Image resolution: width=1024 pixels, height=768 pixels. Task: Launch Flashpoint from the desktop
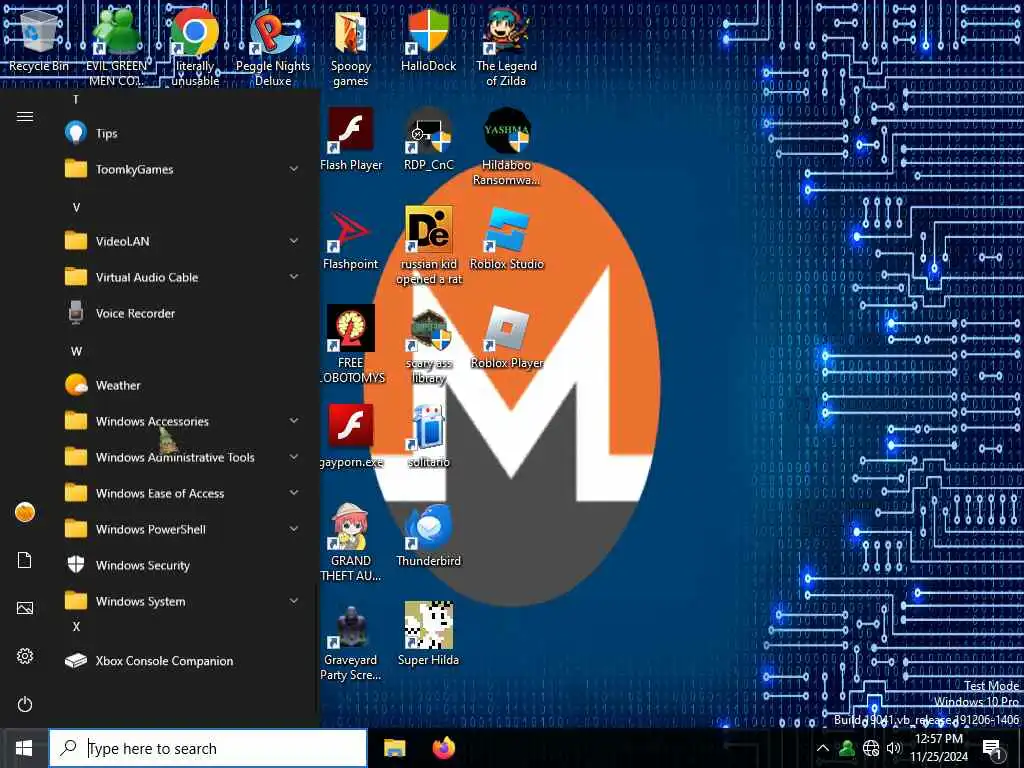pos(351,238)
